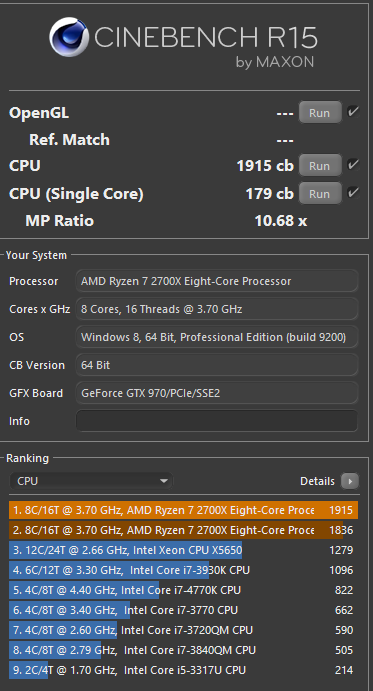Toggle the CPU Single Core checkbox
The image size is (373, 691).
tap(353, 193)
